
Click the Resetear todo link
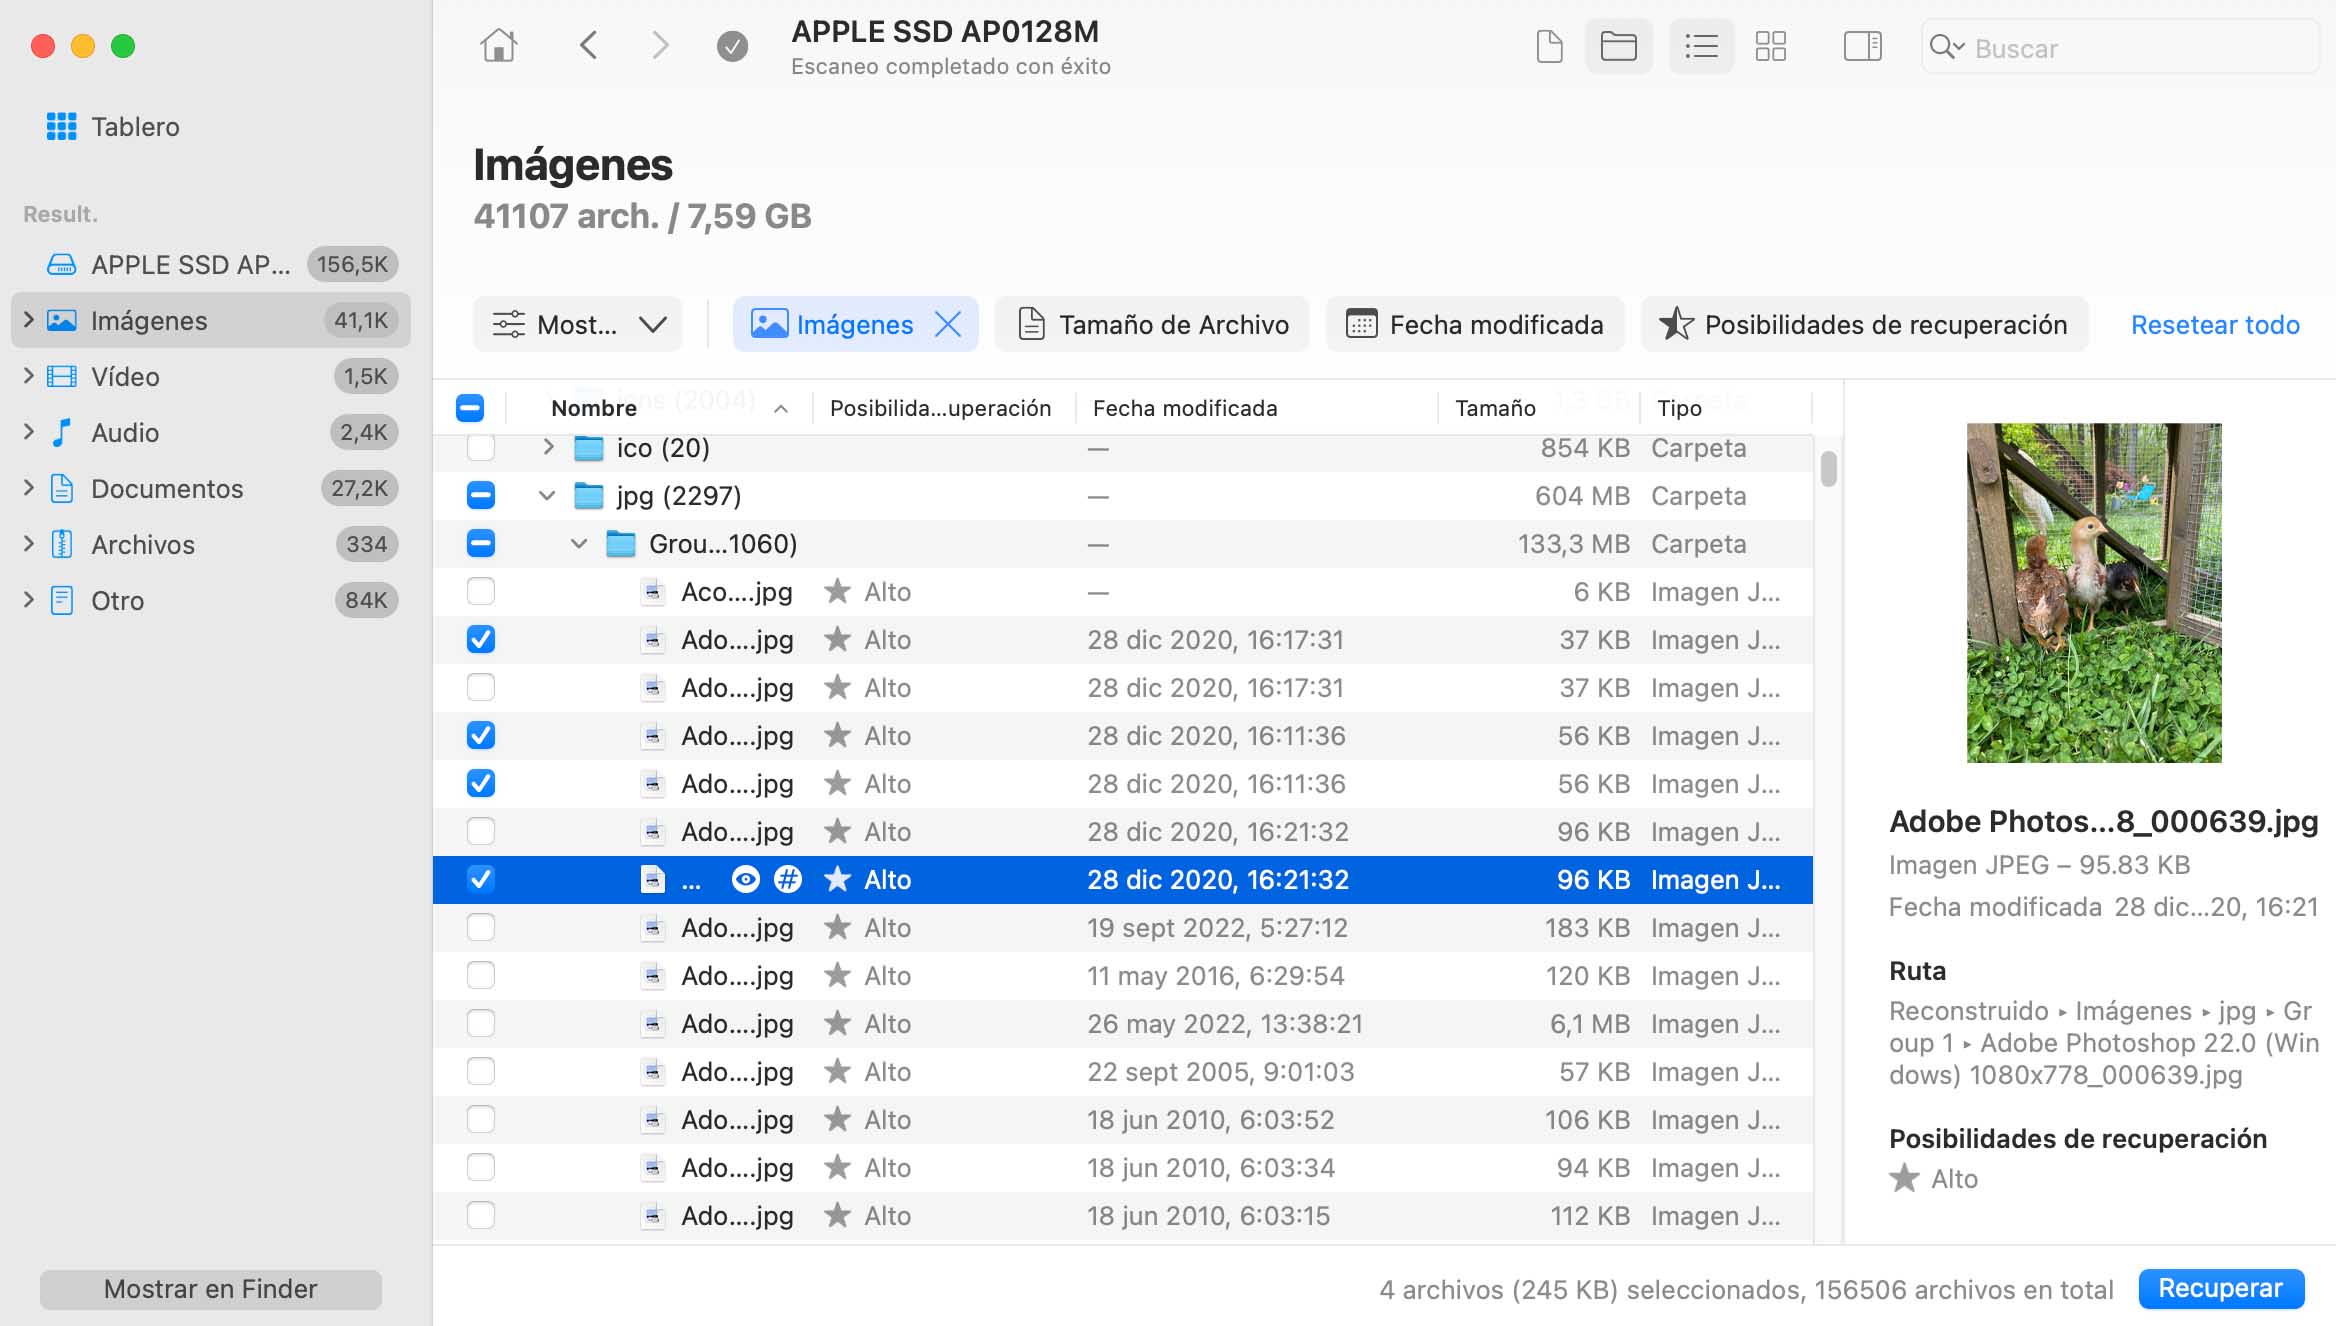tap(2216, 324)
